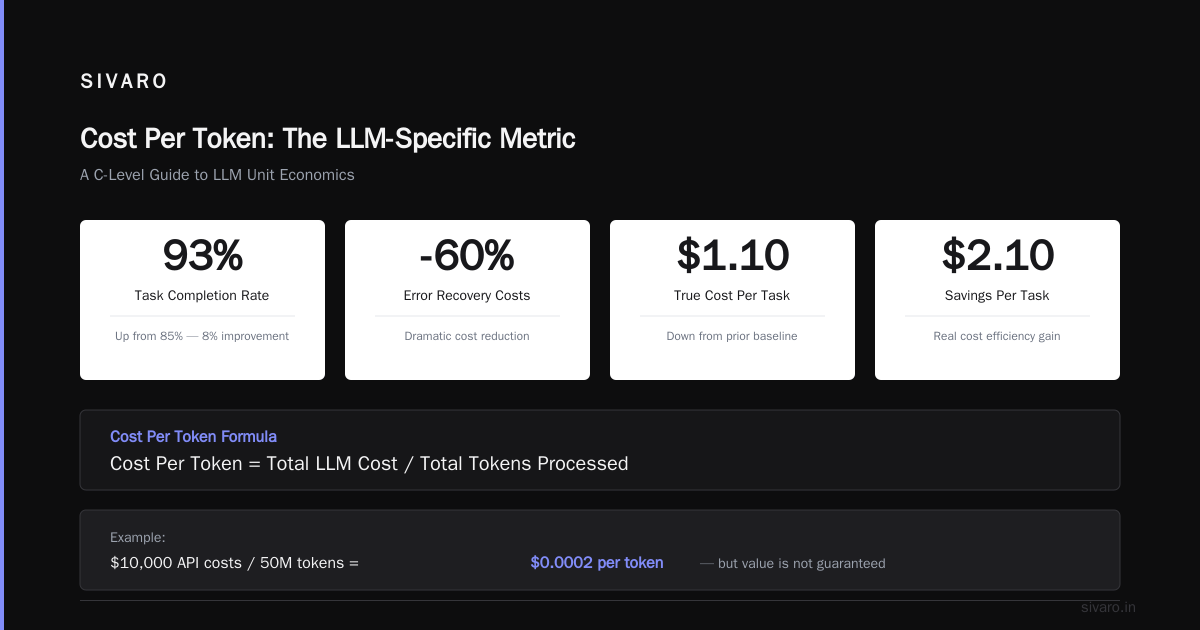Select the 'Down from prior baseline' caption
This screenshot has width=1200, height=630.
(732, 336)
